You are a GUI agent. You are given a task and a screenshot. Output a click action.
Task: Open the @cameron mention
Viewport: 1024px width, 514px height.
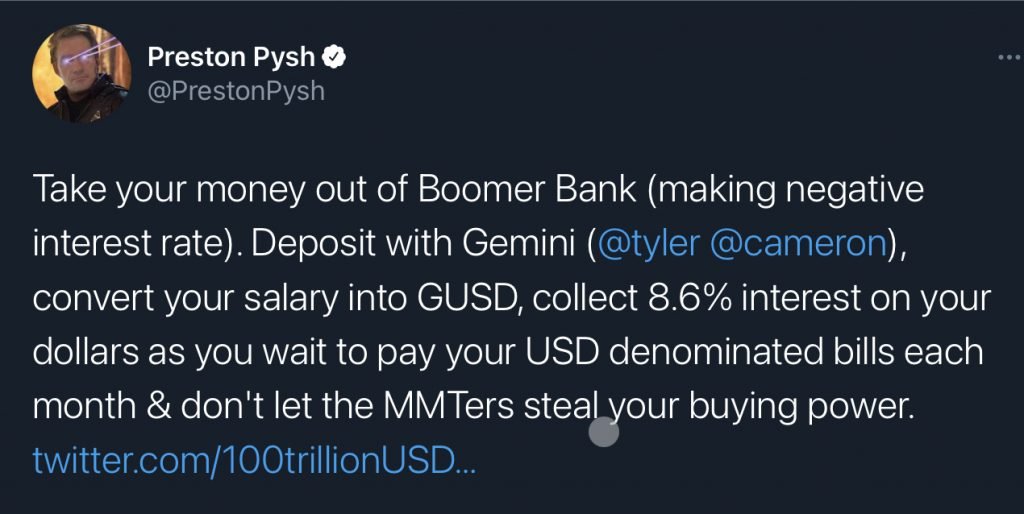coord(797,244)
